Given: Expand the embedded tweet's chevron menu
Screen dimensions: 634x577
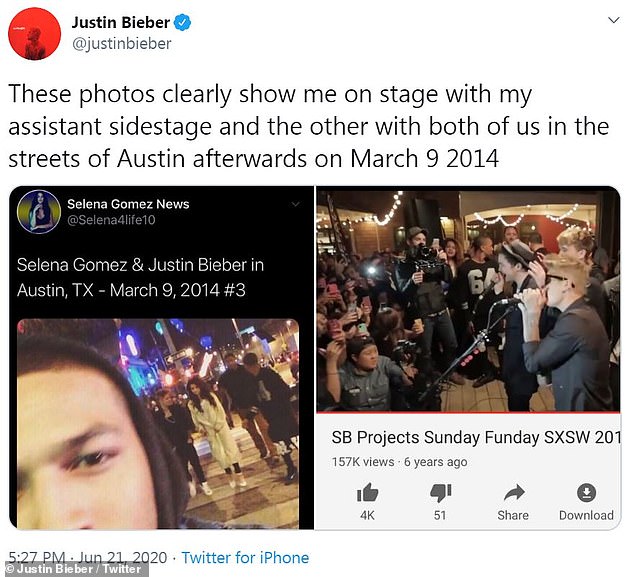Looking at the screenshot, I should 295,204.
